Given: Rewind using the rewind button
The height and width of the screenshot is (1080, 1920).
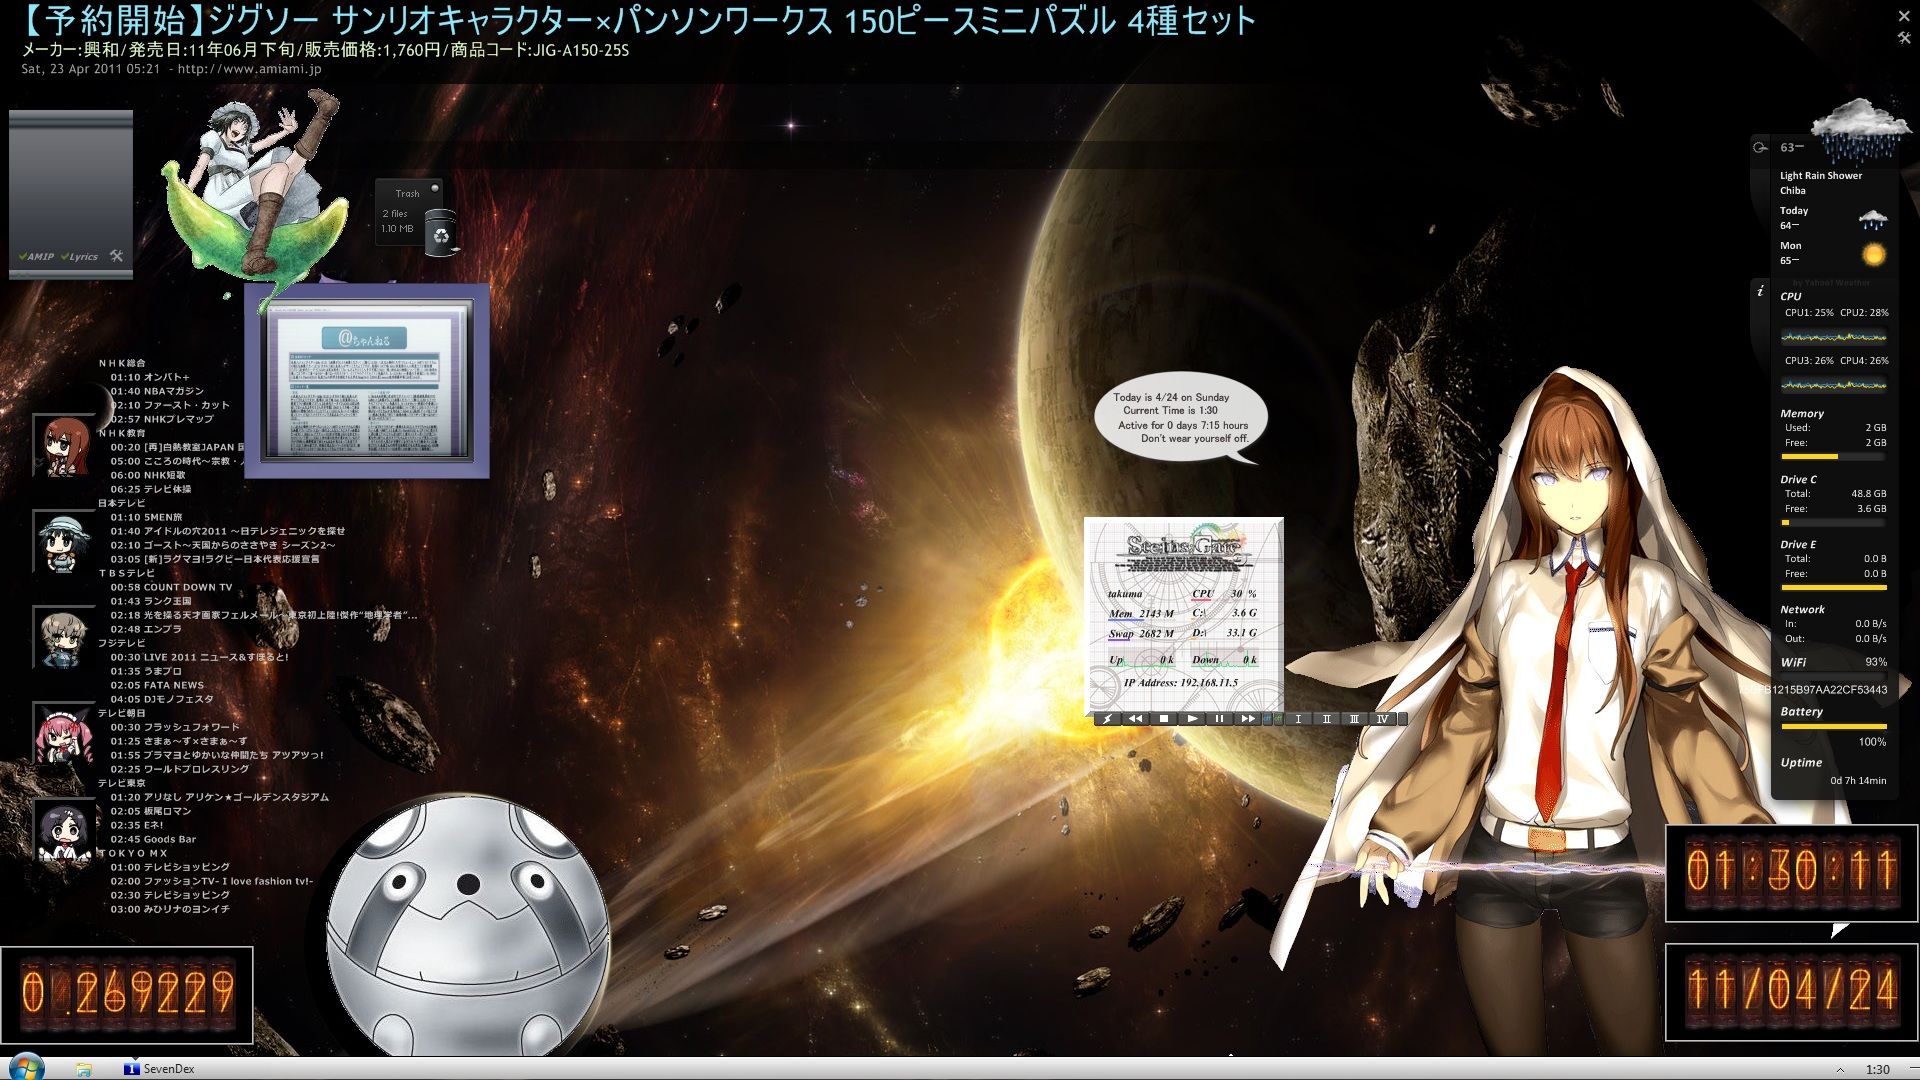Looking at the screenshot, I should click(x=1135, y=719).
